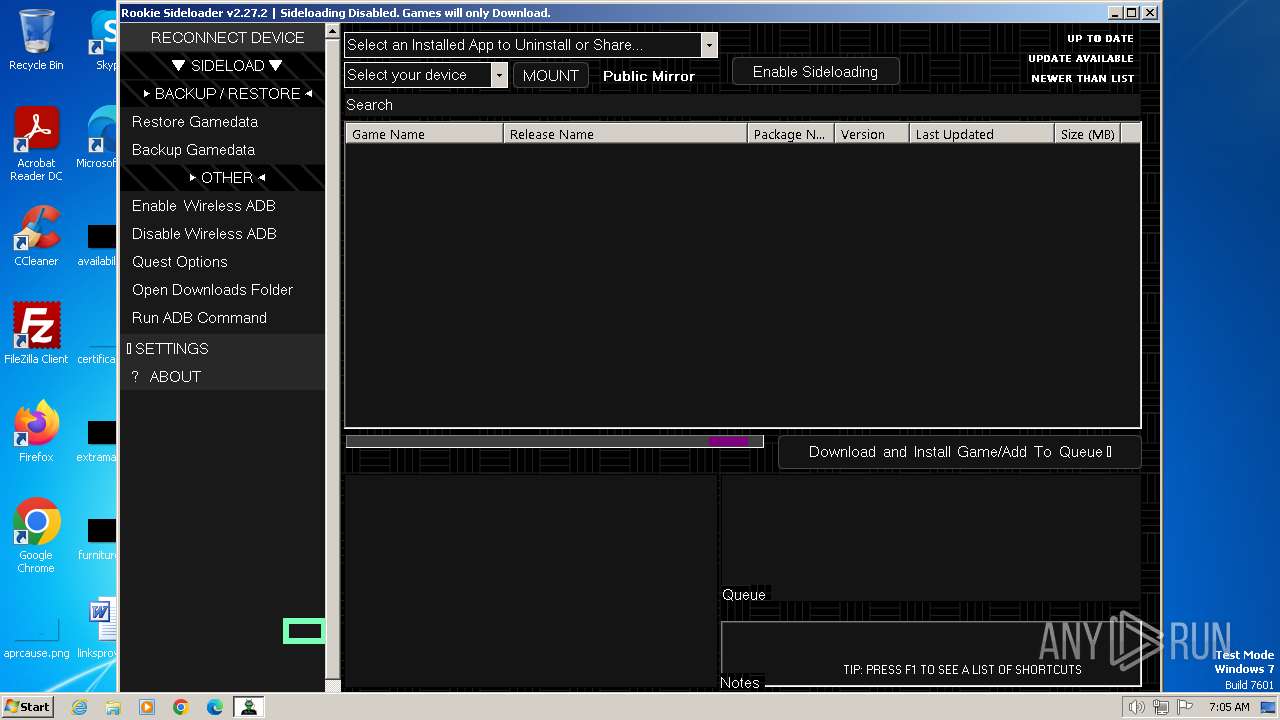Click sidebar scrollbar up arrow
Viewport: 1280px width, 720px height.
(x=333, y=32)
